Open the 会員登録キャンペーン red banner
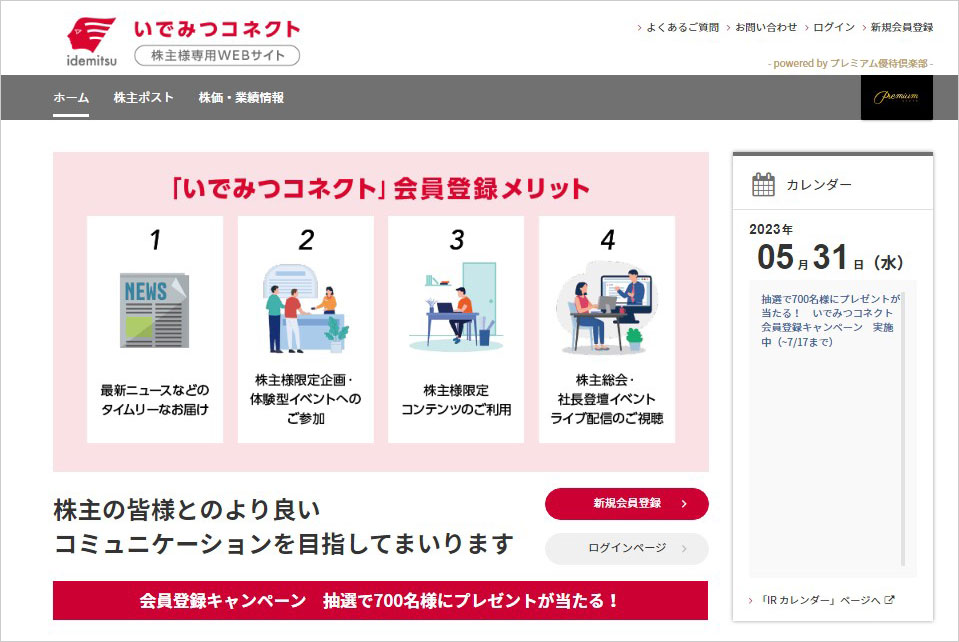Image resolution: width=959 pixels, height=642 pixels. click(x=380, y=600)
